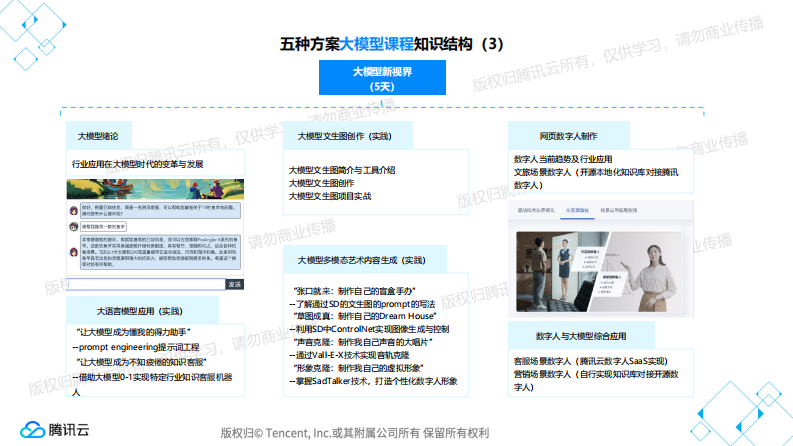
Task: Click 利用SD中ControlNet实现图像生成与控制 line
Action: click(369, 329)
